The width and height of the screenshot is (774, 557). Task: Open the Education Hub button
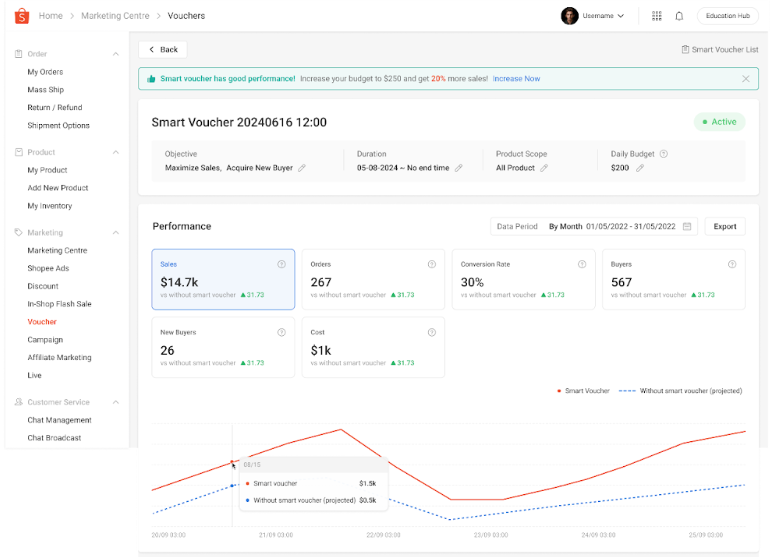pos(728,16)
